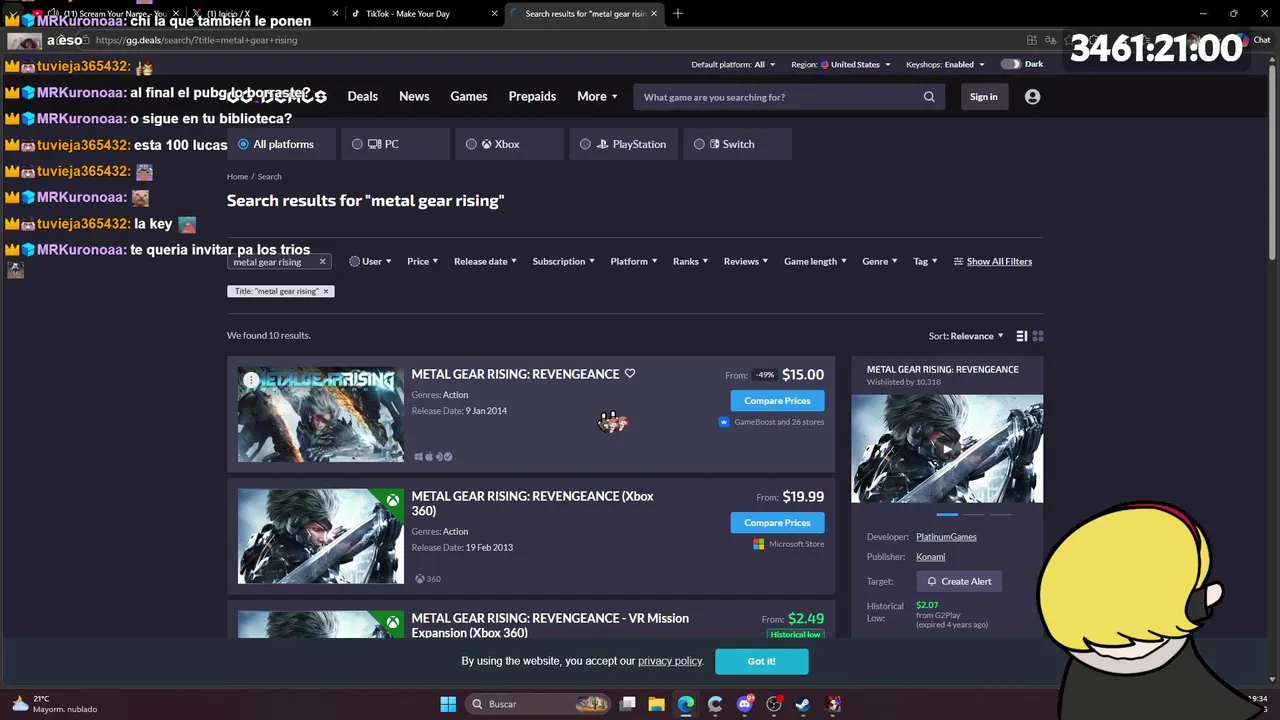This screenshot has height=720, width=1280.
Task: Expand the More navigation menu
Action: point(597,97)
